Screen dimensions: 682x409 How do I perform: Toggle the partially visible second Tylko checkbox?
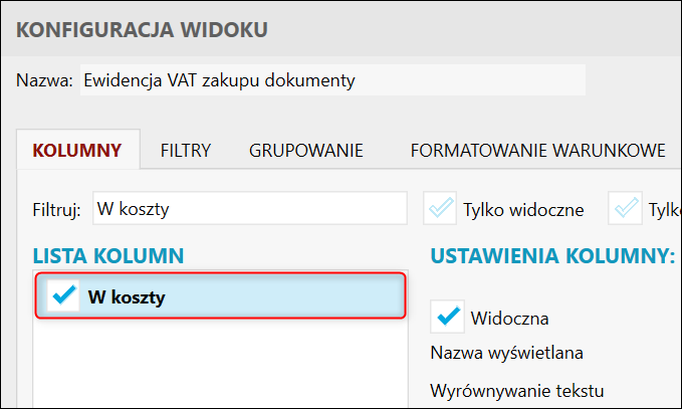(x=629, y=209)
